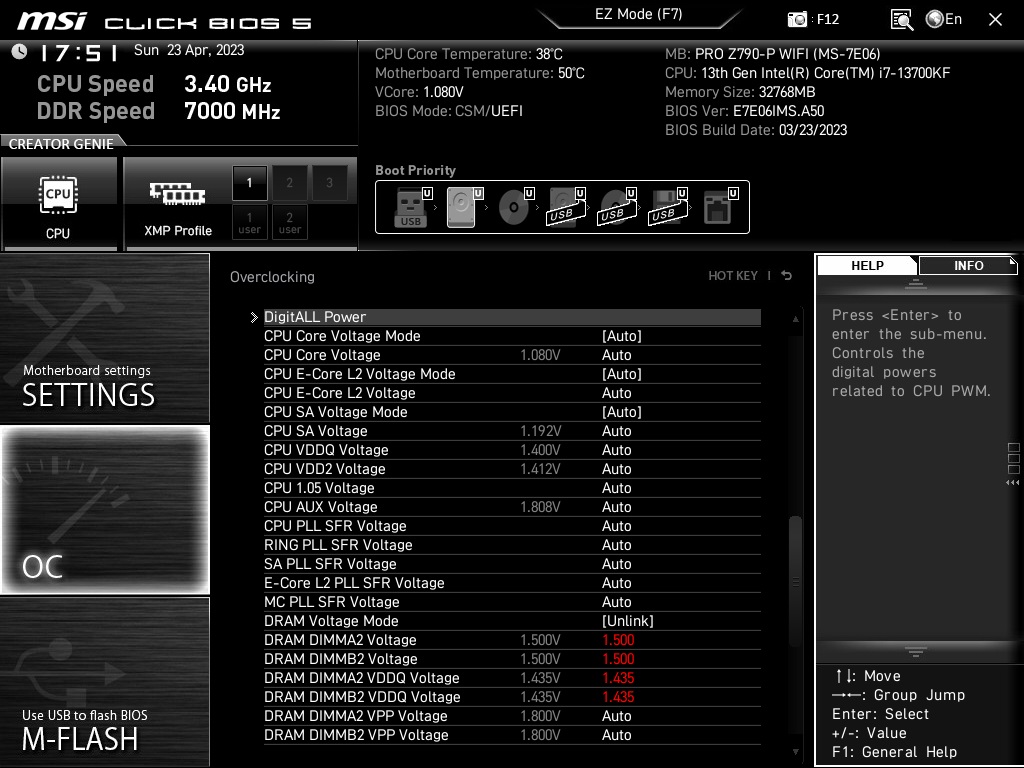Select the hard disk boot device icon
The width and height of the screenshot is (1024, 768).
point(464,207)
